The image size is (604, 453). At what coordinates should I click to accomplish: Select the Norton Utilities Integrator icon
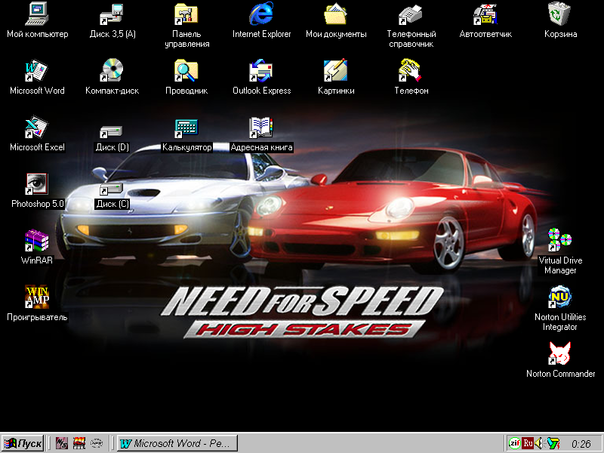point(560,296)
